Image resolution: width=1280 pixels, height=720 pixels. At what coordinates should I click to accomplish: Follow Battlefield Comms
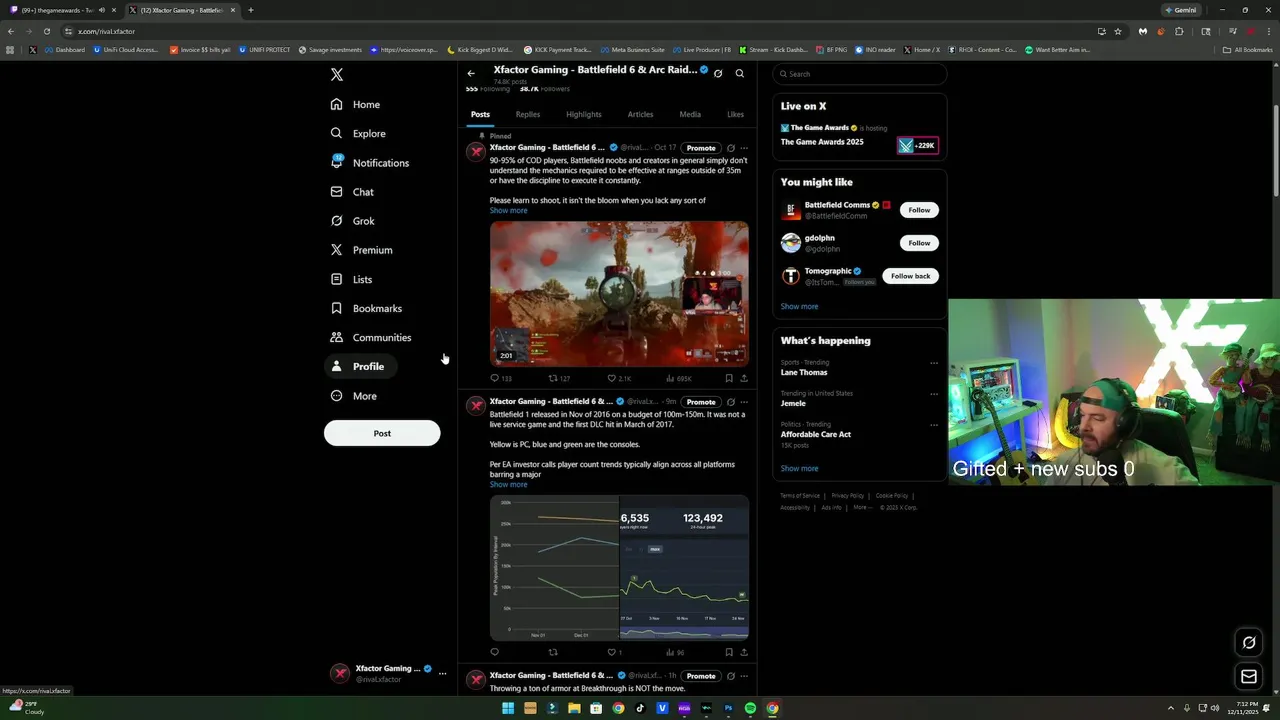tap(919, 210)
